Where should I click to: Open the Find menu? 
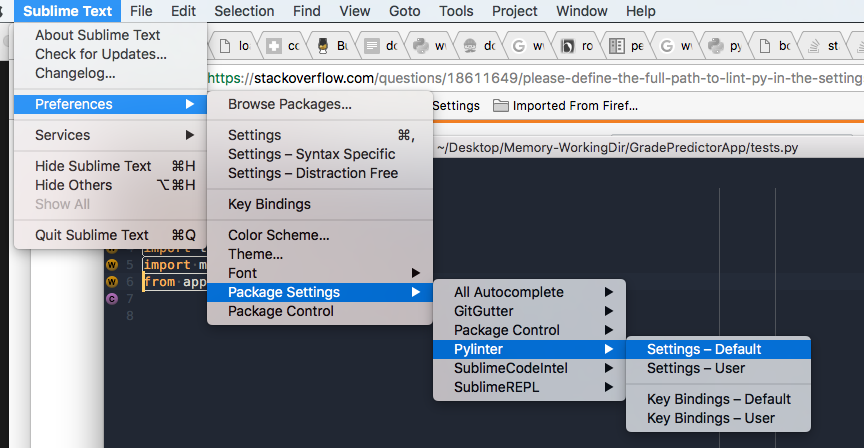click(306, 11)
